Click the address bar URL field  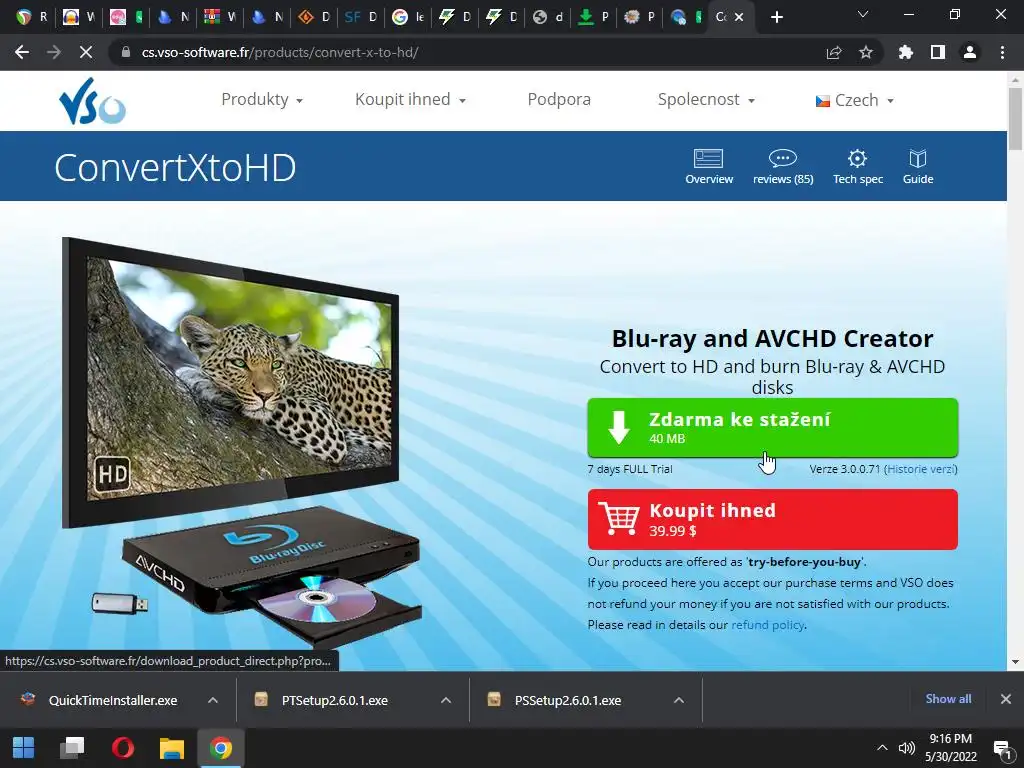pos(470,52)
